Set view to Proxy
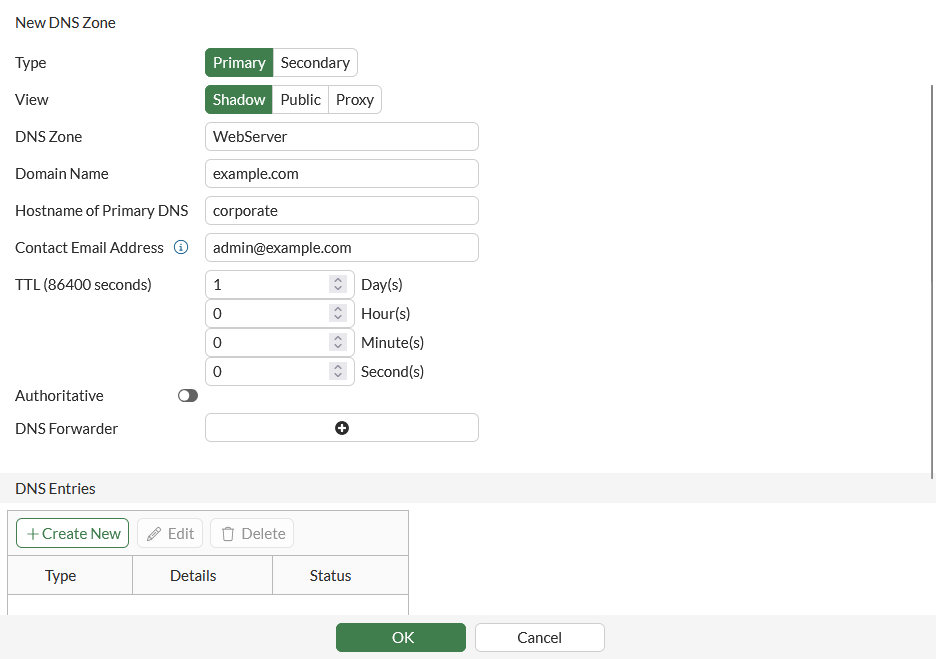The image size is (936, 659). point(355,100)
